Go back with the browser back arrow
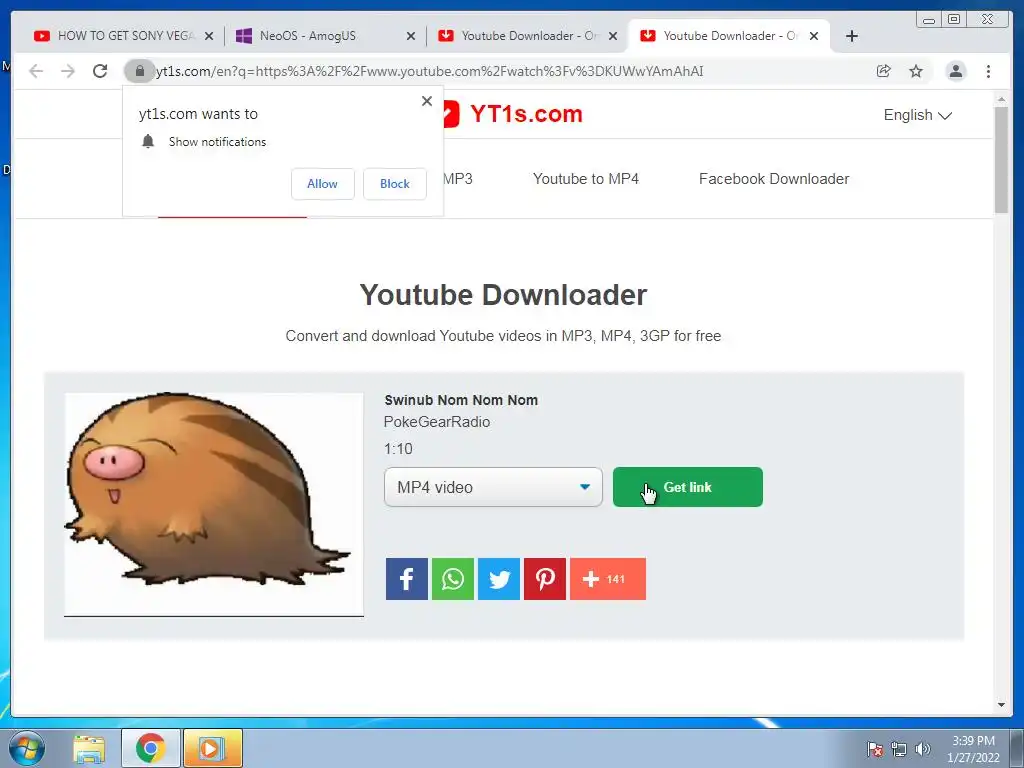Image resolution: width=1024 pixels, height=768 pixels. (36, 71)
